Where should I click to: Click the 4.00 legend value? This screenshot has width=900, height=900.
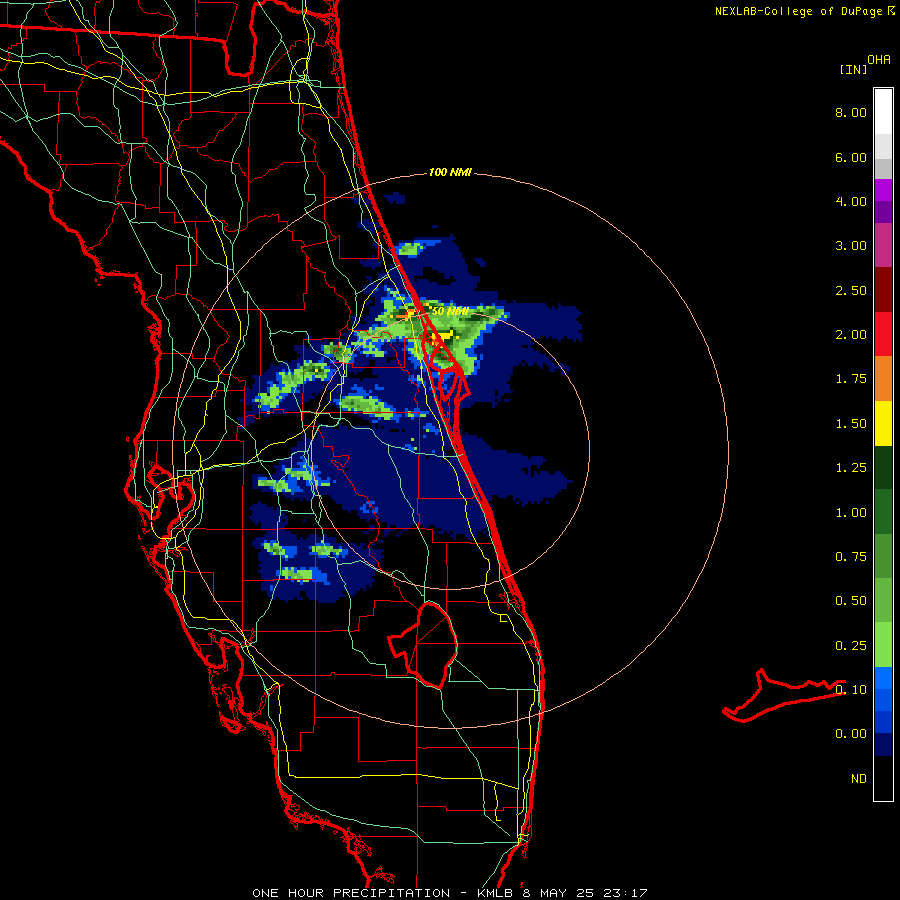851,201
